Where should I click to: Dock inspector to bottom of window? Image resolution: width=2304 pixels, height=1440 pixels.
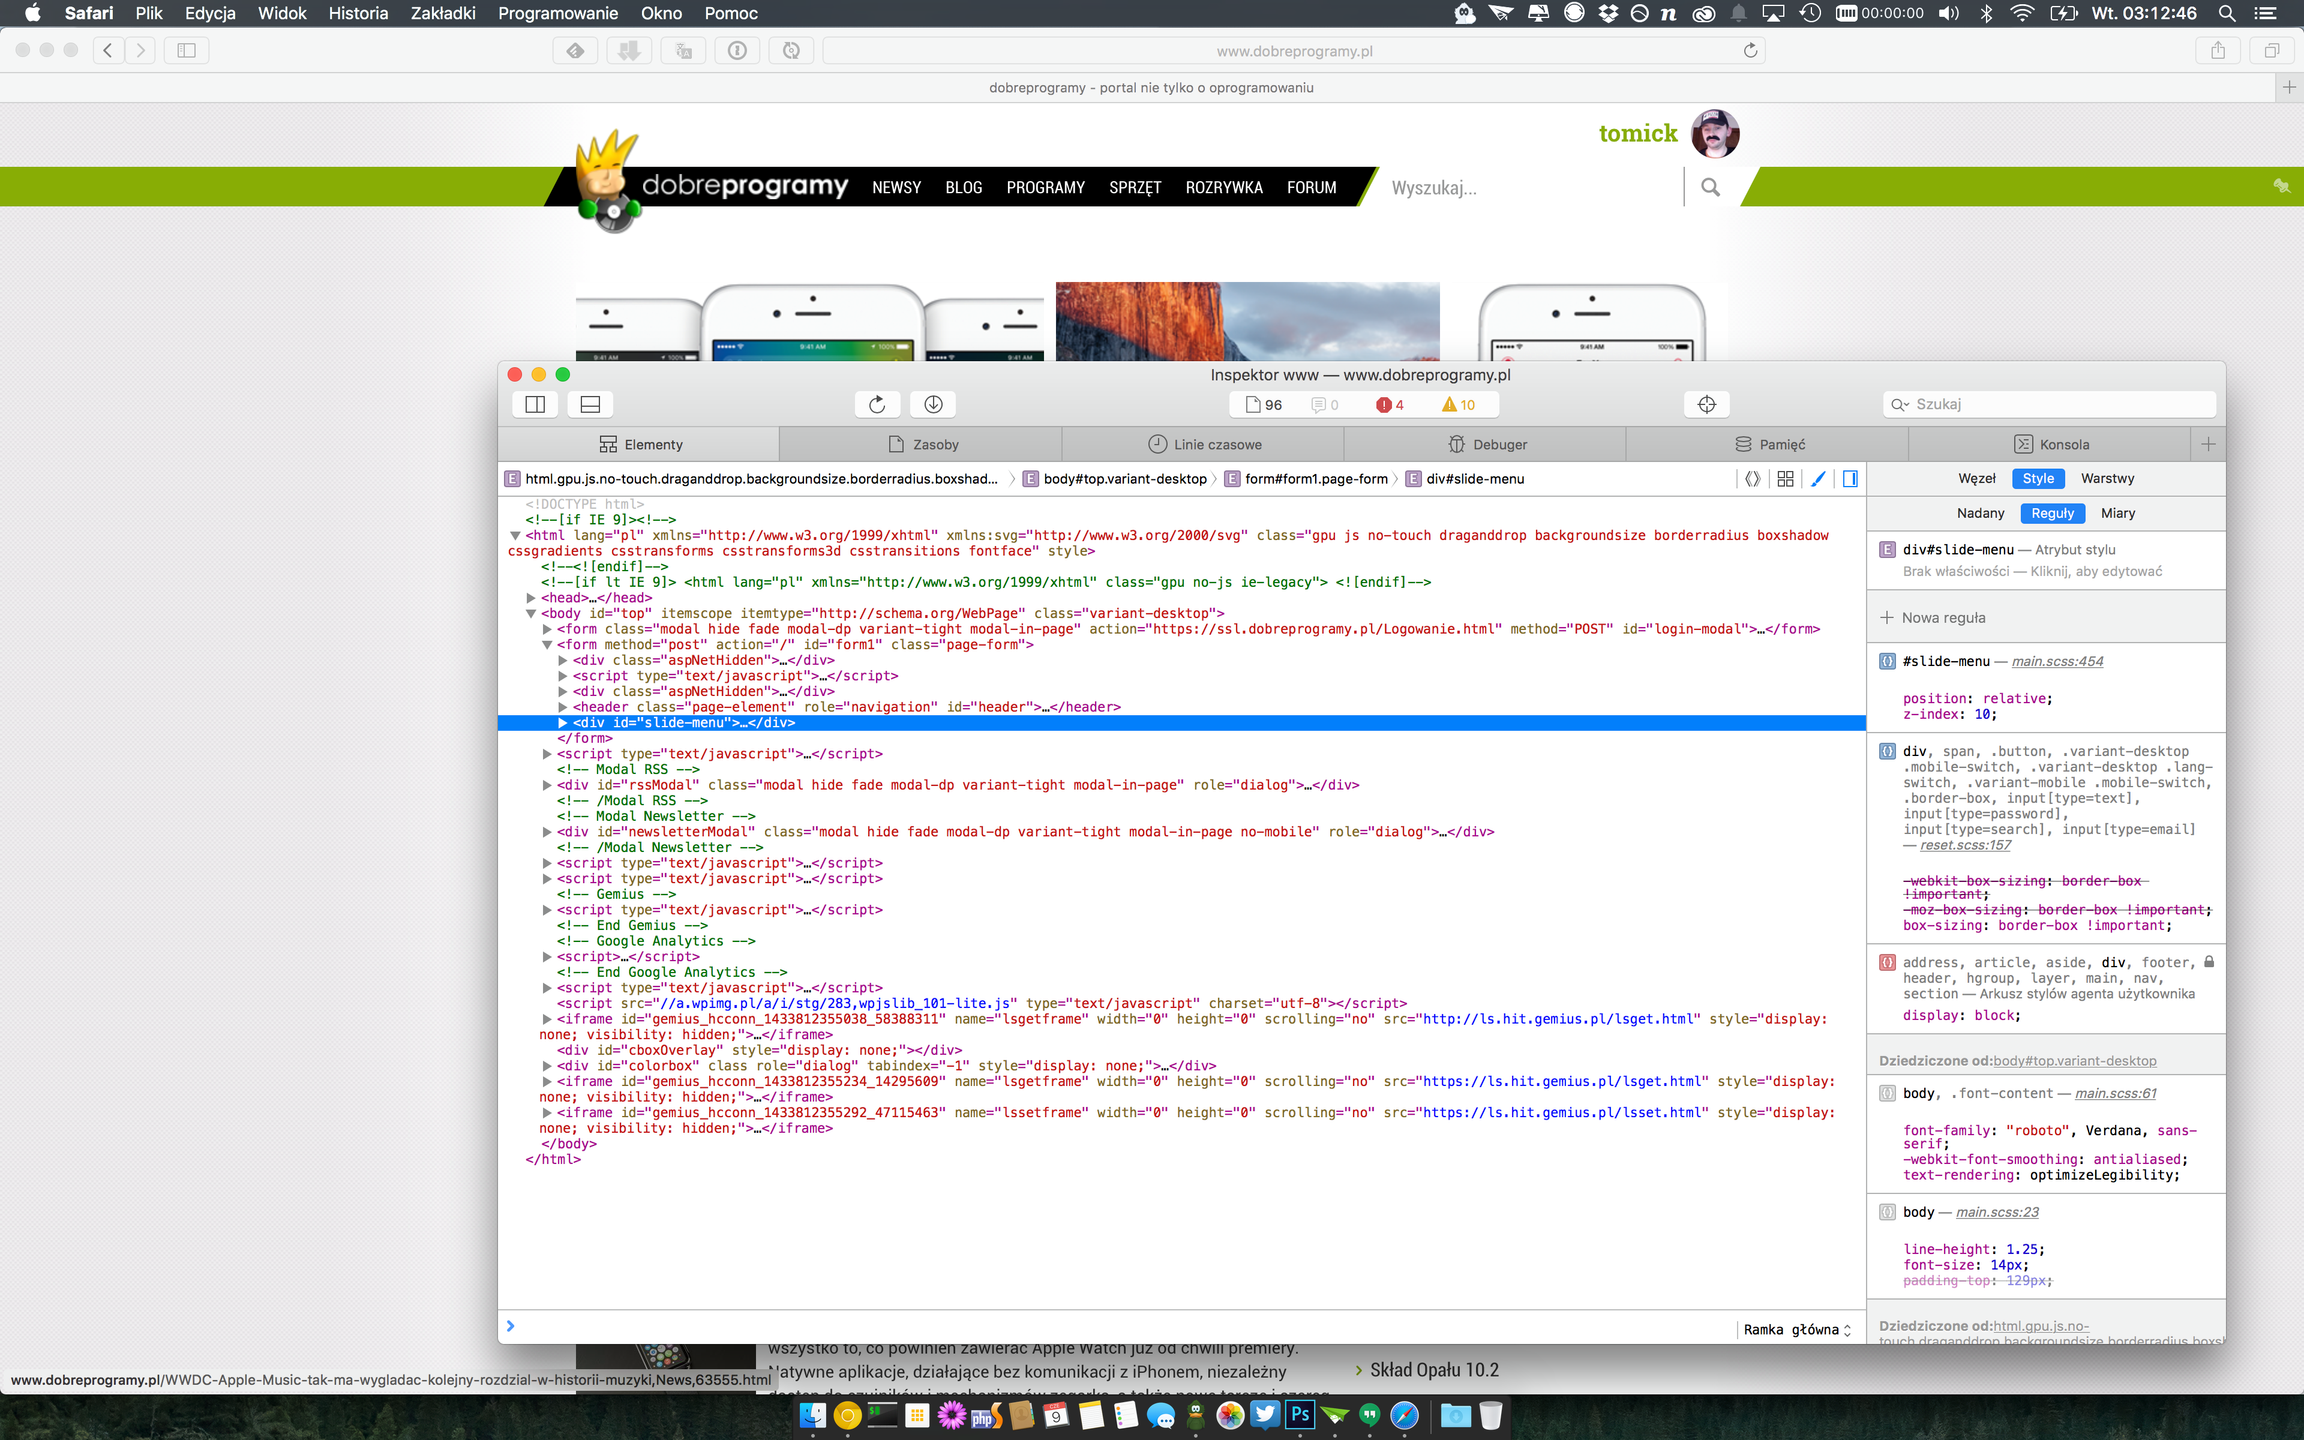point(590,404)
